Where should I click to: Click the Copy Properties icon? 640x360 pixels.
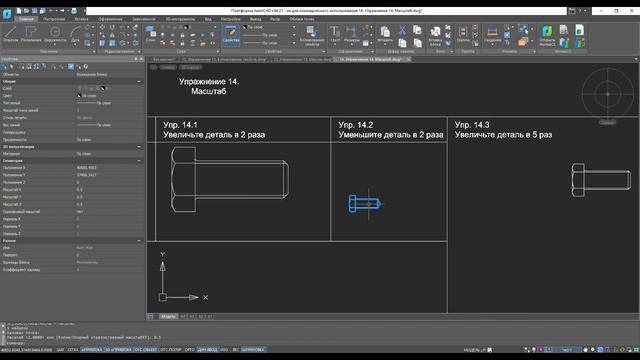(312, 35)
